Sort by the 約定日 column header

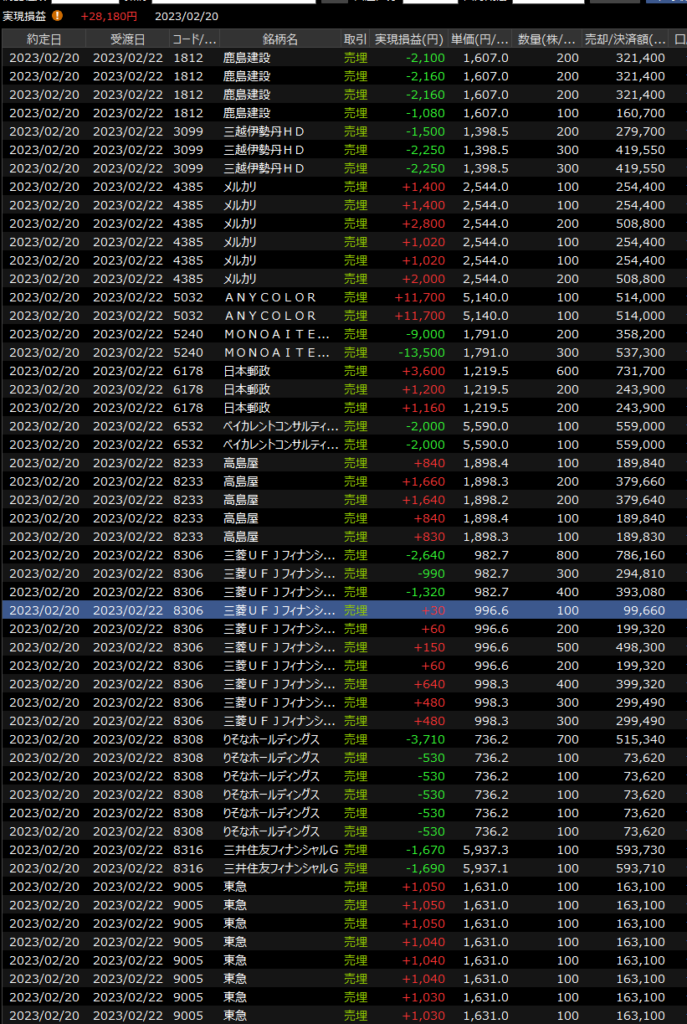[x=43, y=39]
